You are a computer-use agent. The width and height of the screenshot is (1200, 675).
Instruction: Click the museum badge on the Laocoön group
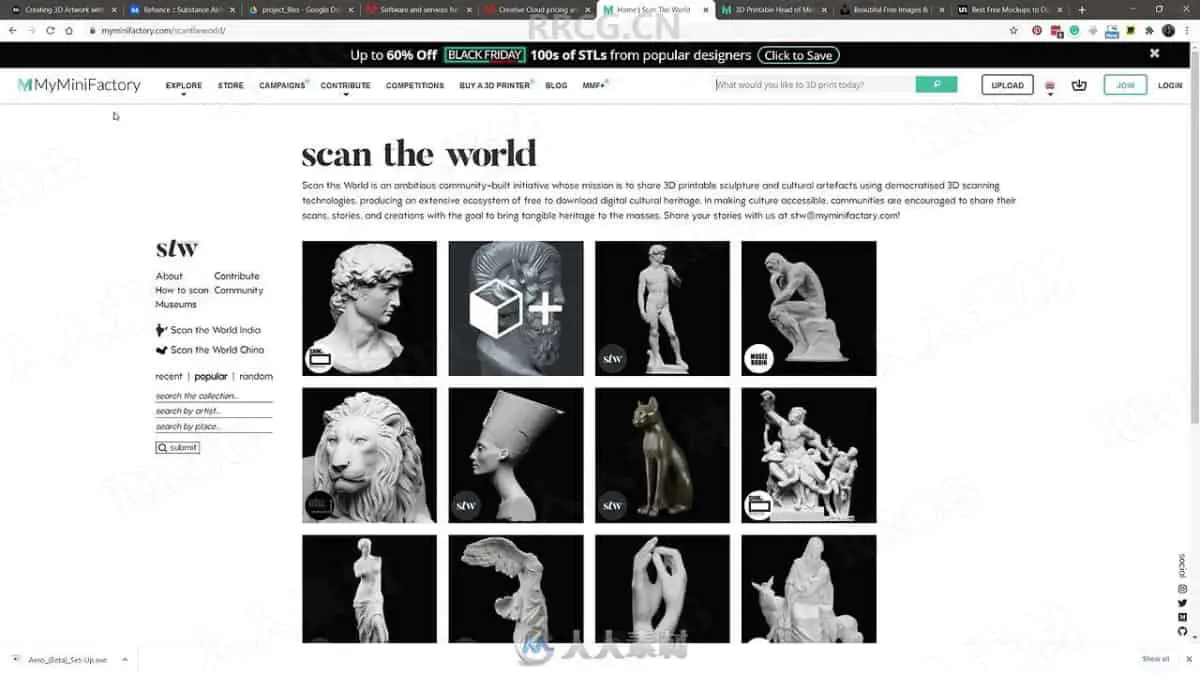(758, 505)
